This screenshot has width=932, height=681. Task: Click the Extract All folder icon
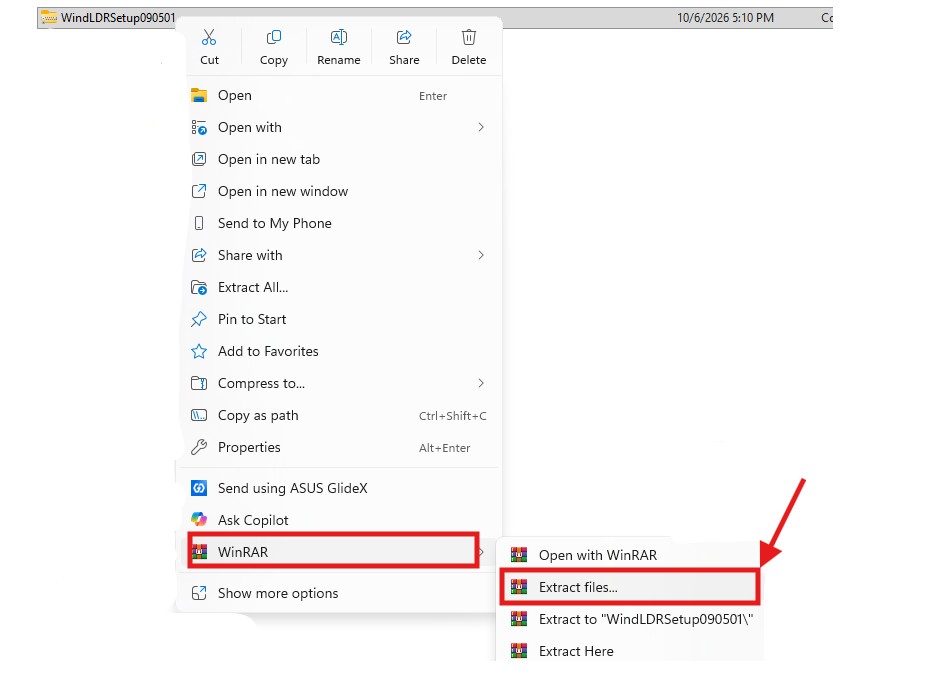pyautogui.click(x=199, y=288)
